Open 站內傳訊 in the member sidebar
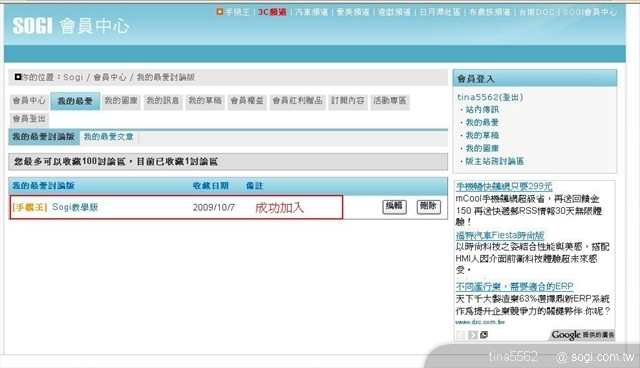 482,110
